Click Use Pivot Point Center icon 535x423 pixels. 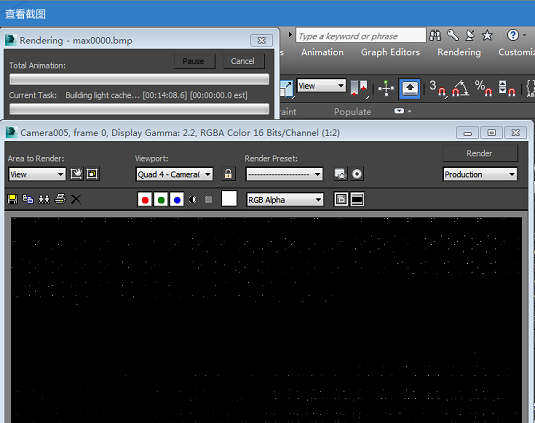[x=359, y=89]
